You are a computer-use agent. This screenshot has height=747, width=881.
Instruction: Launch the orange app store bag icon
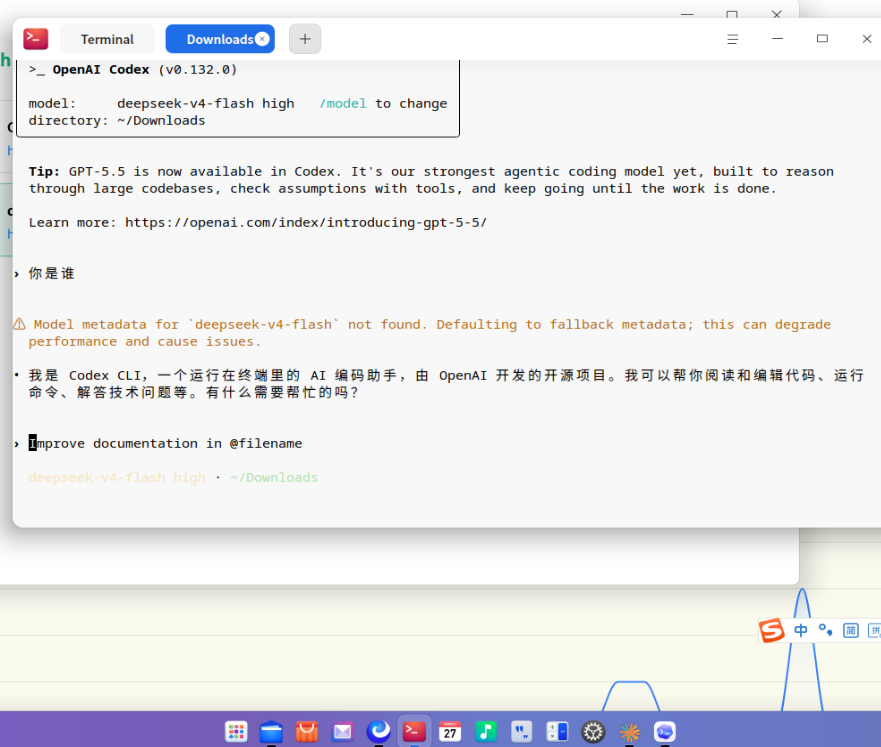pos(307,731)
